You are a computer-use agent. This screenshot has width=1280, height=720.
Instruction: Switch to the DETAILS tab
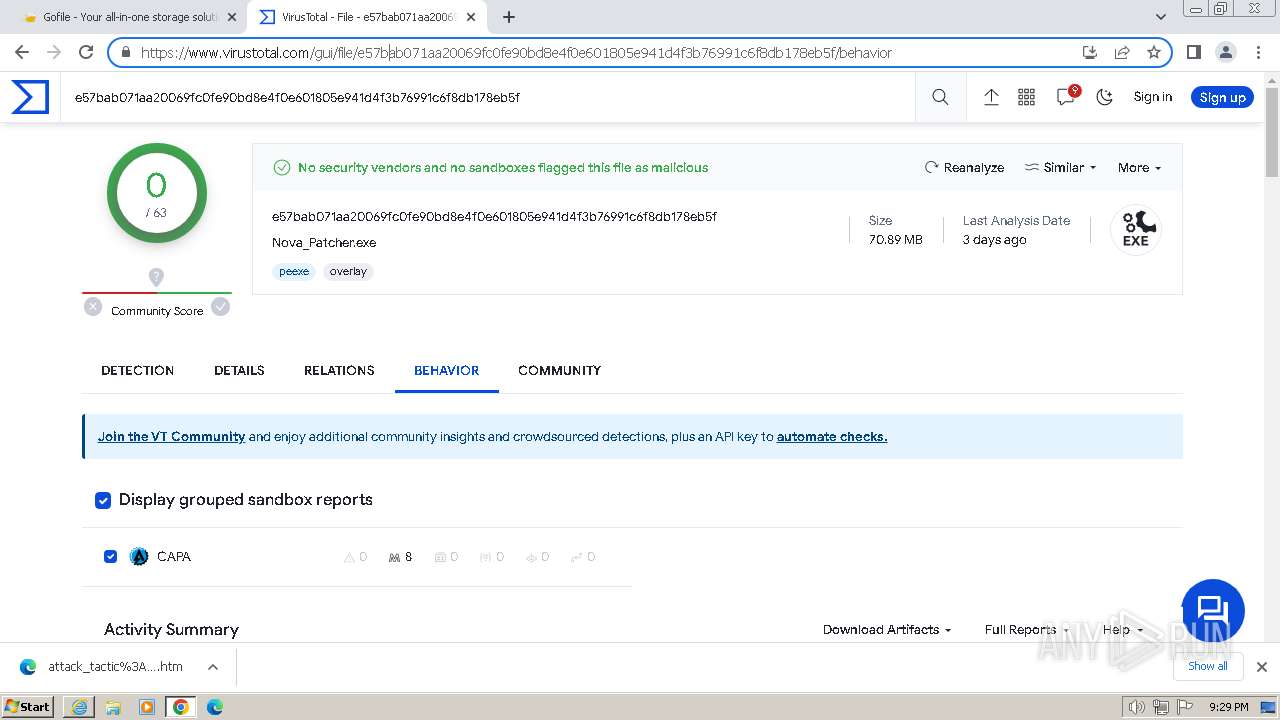coord(239,370)
